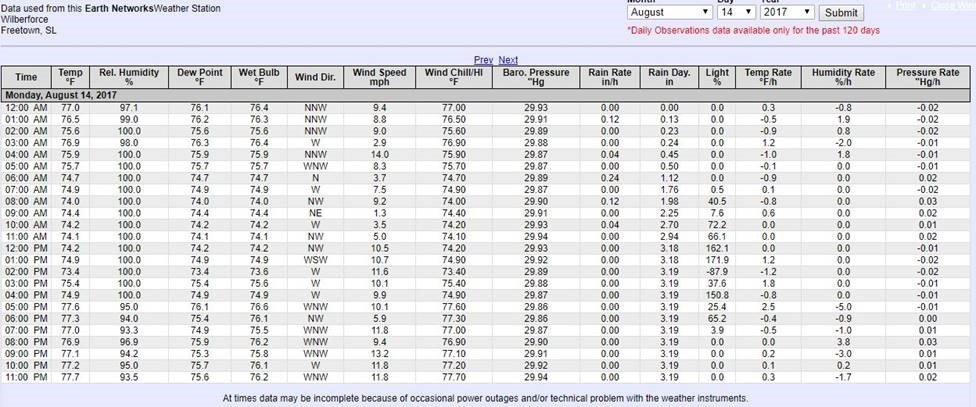
Task: Click the Wilberforce station name
Action: (x=24, y=19)
